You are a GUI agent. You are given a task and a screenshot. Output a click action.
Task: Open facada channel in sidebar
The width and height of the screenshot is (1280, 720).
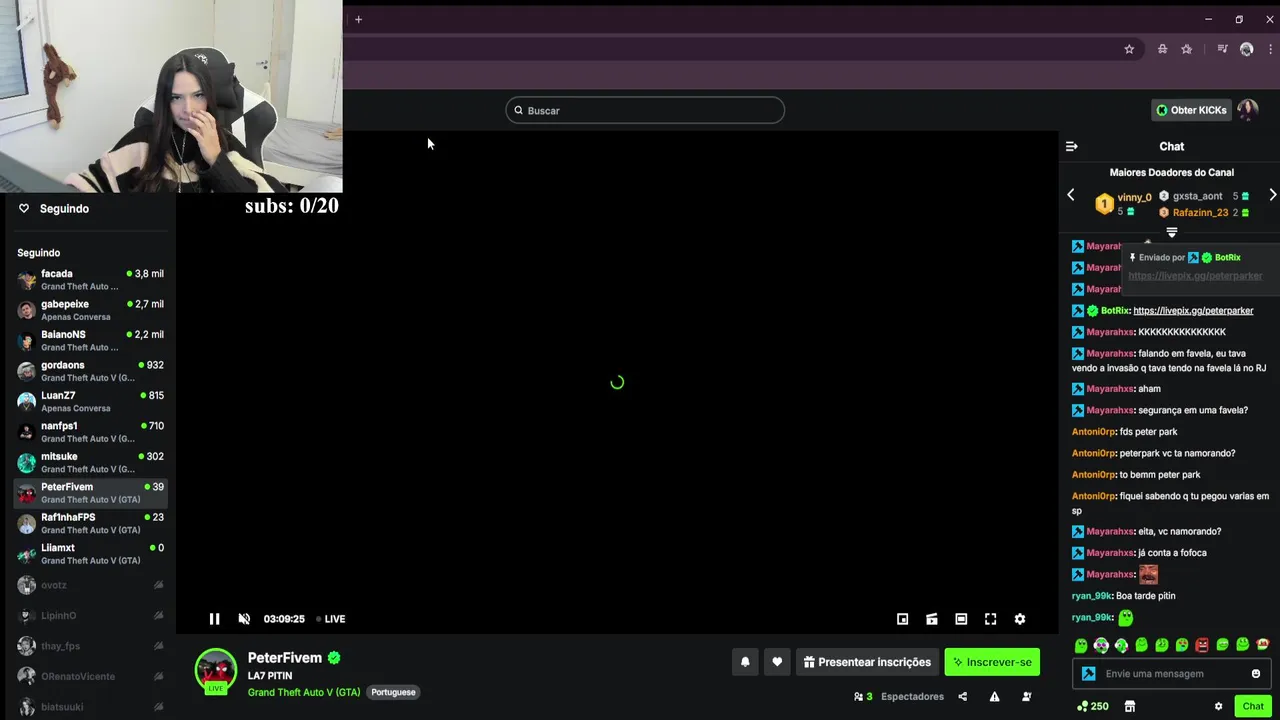point(90,279)
